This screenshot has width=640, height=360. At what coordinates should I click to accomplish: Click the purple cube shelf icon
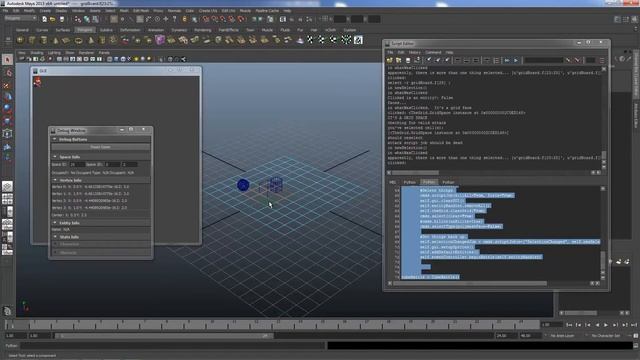(x=160, y=40)
